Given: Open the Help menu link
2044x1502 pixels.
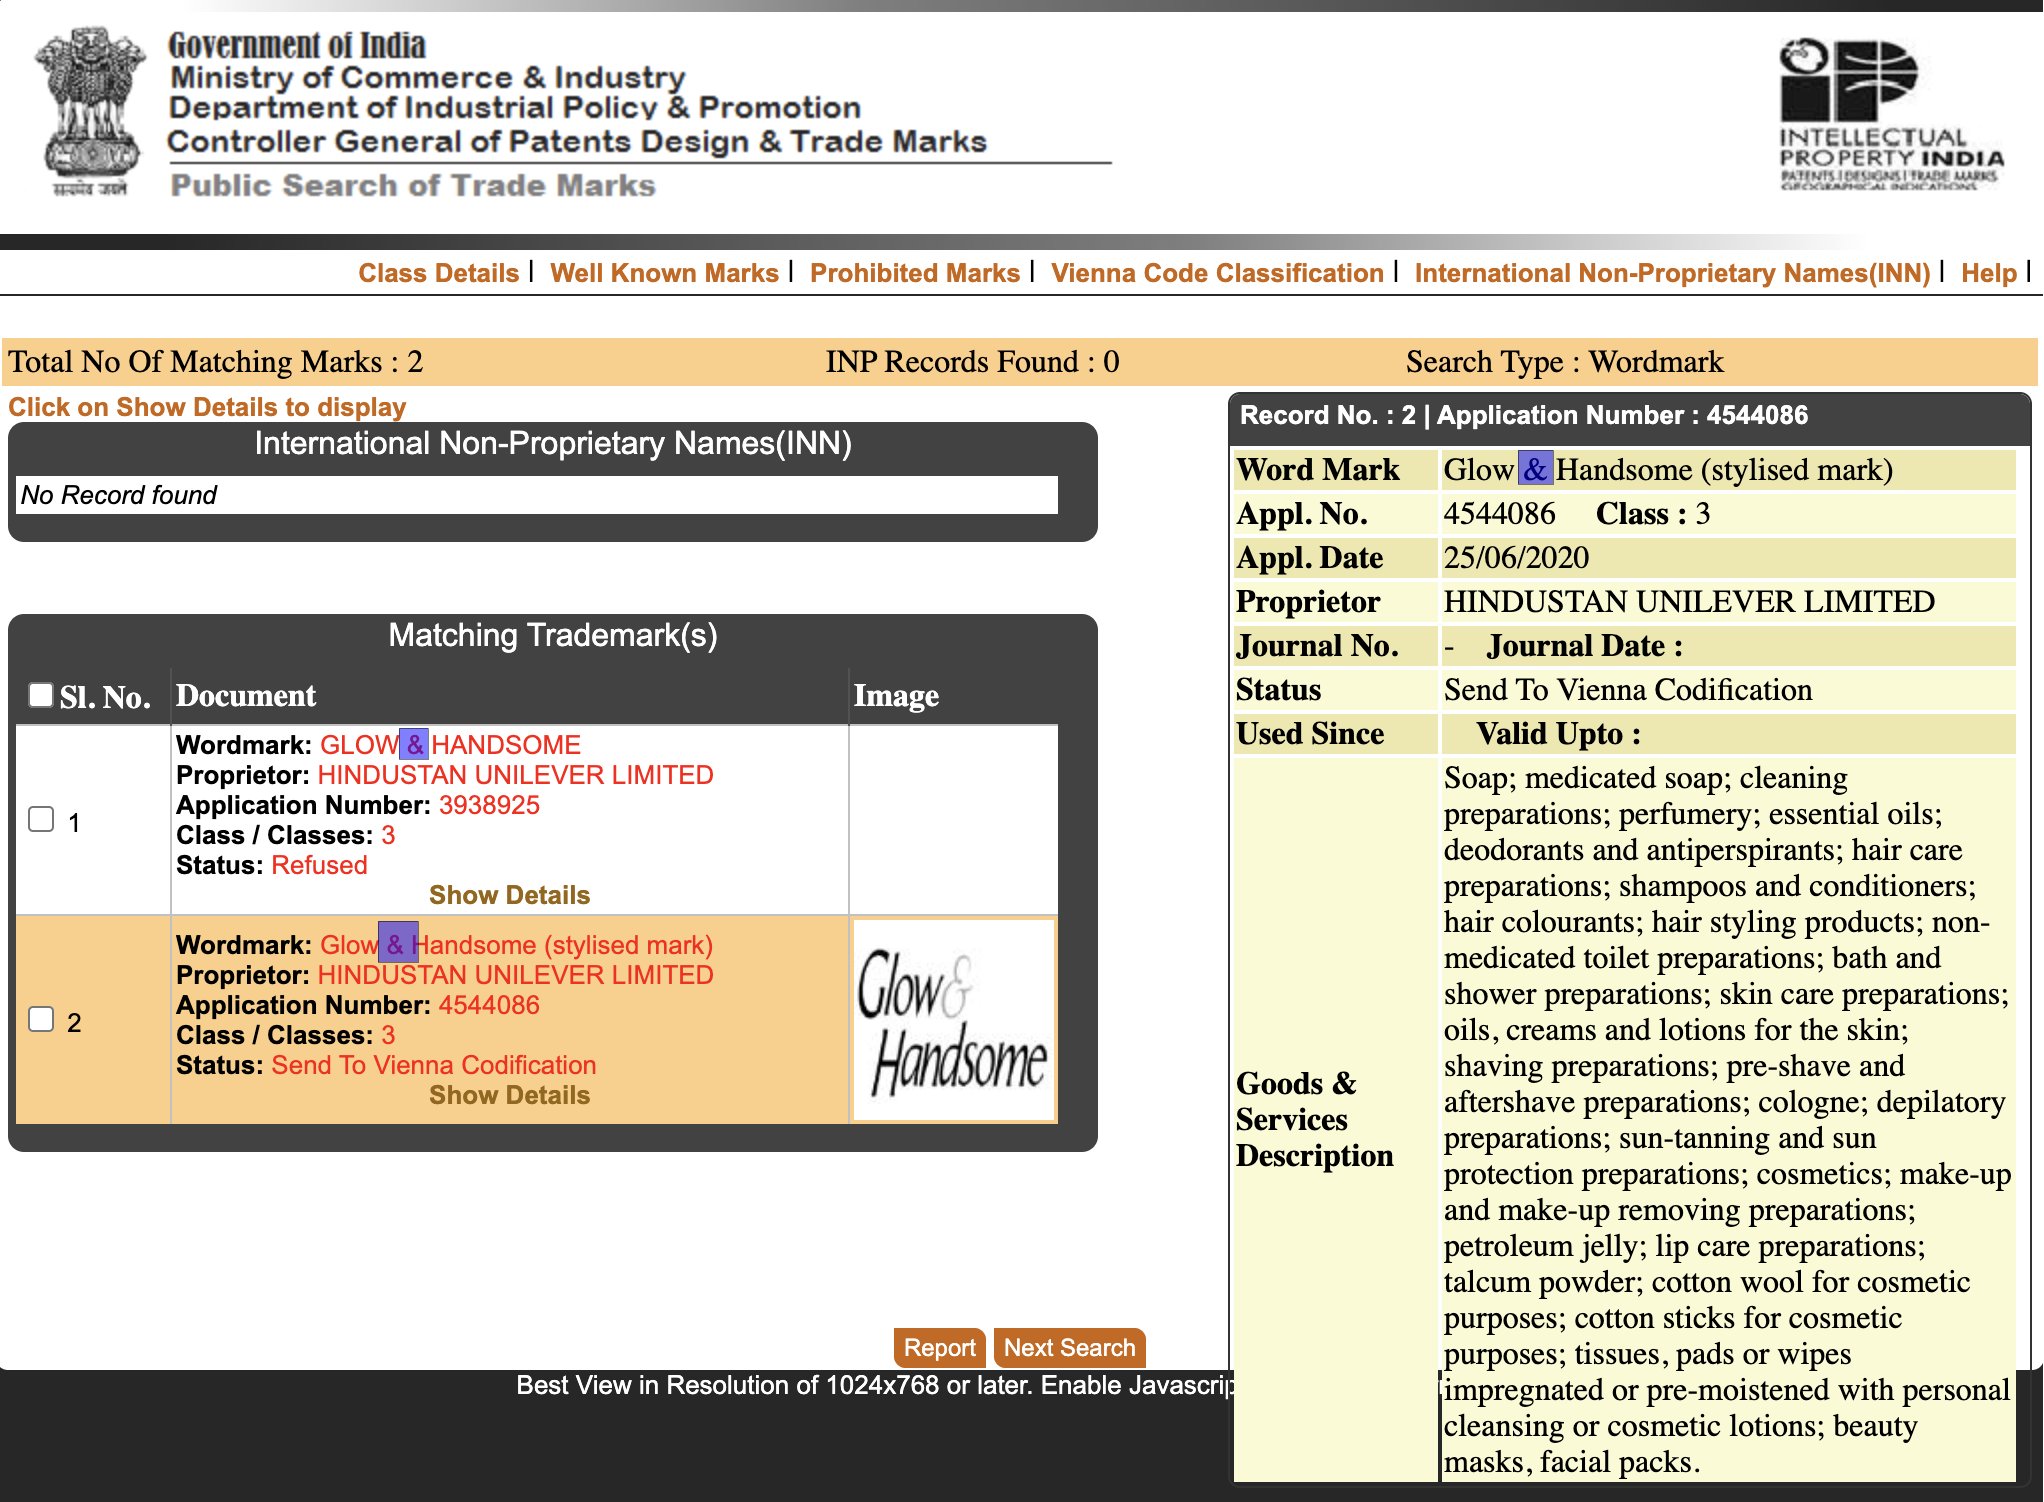Looking at the screenshot, I should click(x=1988, y=273).
